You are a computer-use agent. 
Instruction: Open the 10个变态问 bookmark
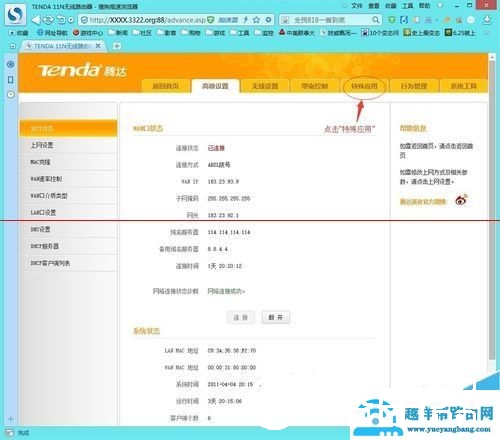[380, 33]
